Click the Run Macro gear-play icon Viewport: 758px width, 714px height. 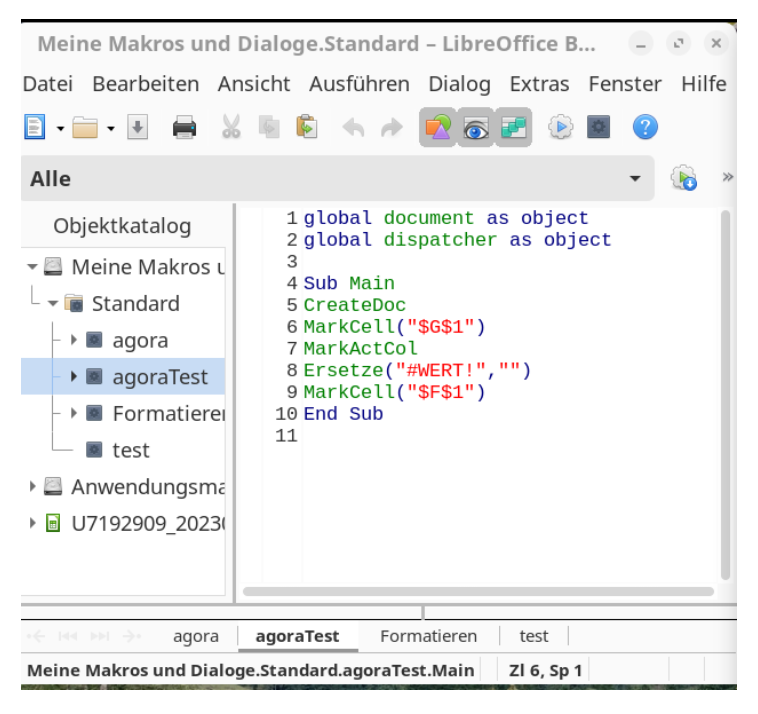[x=560, y=127]
